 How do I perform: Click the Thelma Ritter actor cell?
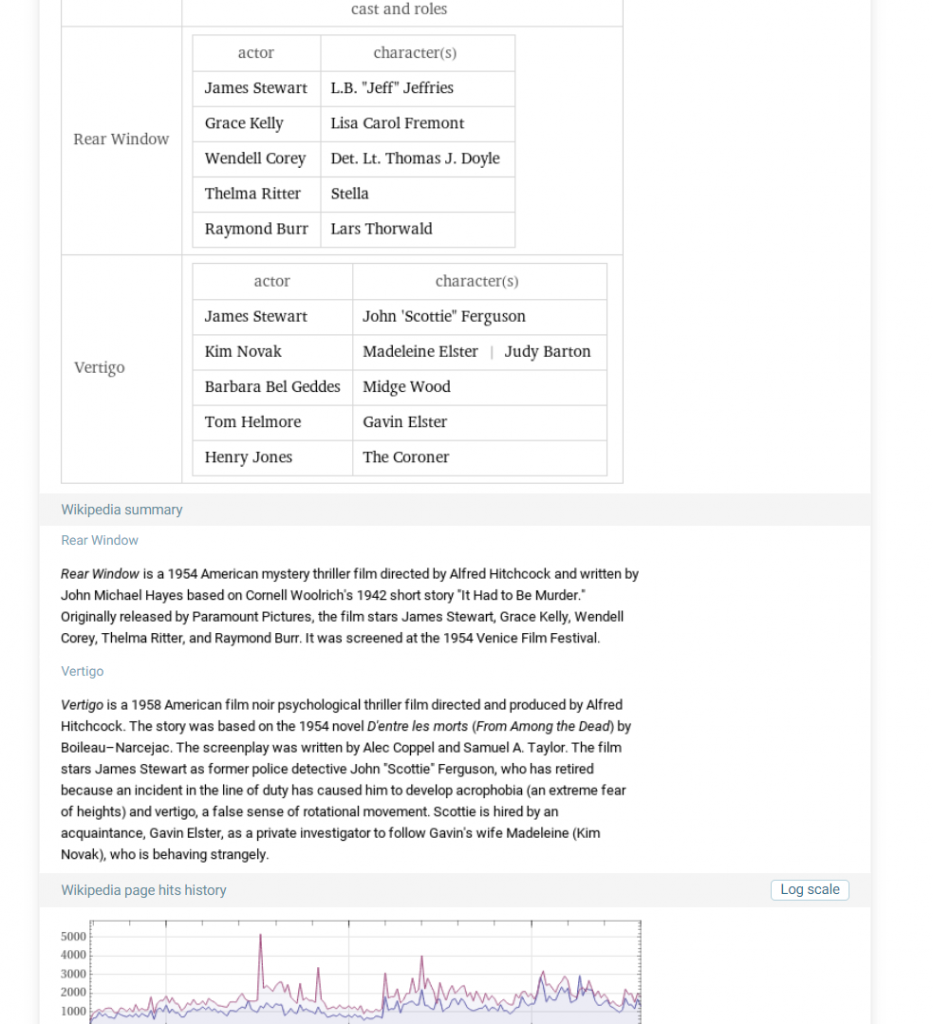252,193
